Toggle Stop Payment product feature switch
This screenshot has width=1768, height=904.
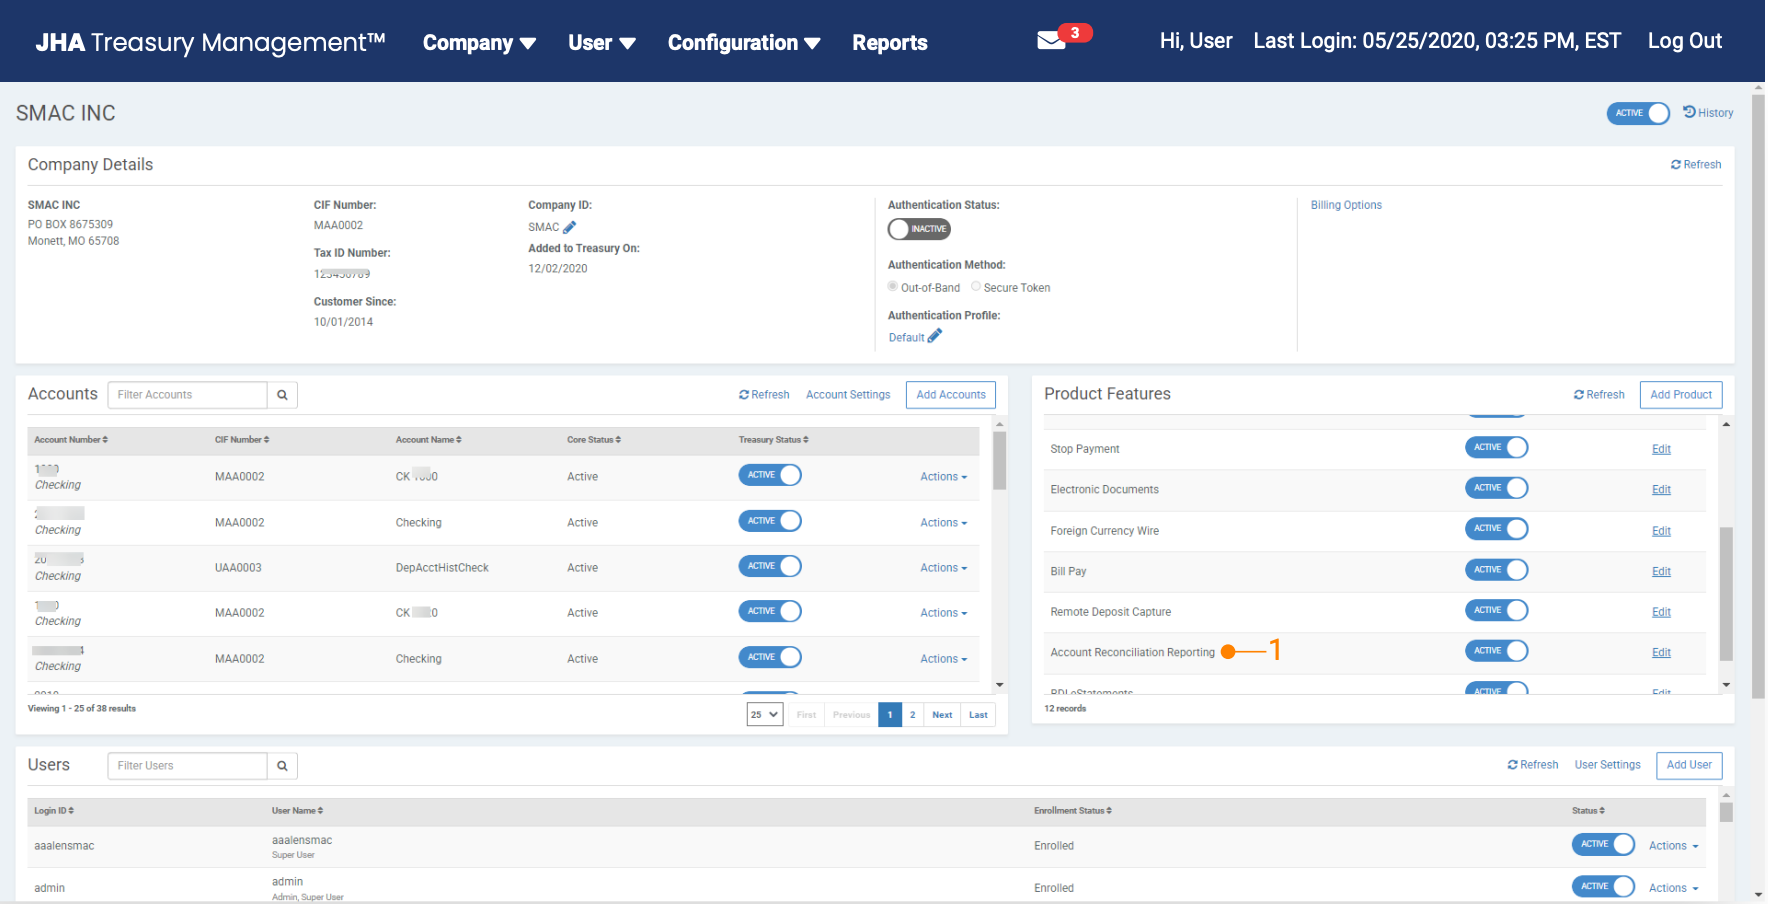point(1496,448)
